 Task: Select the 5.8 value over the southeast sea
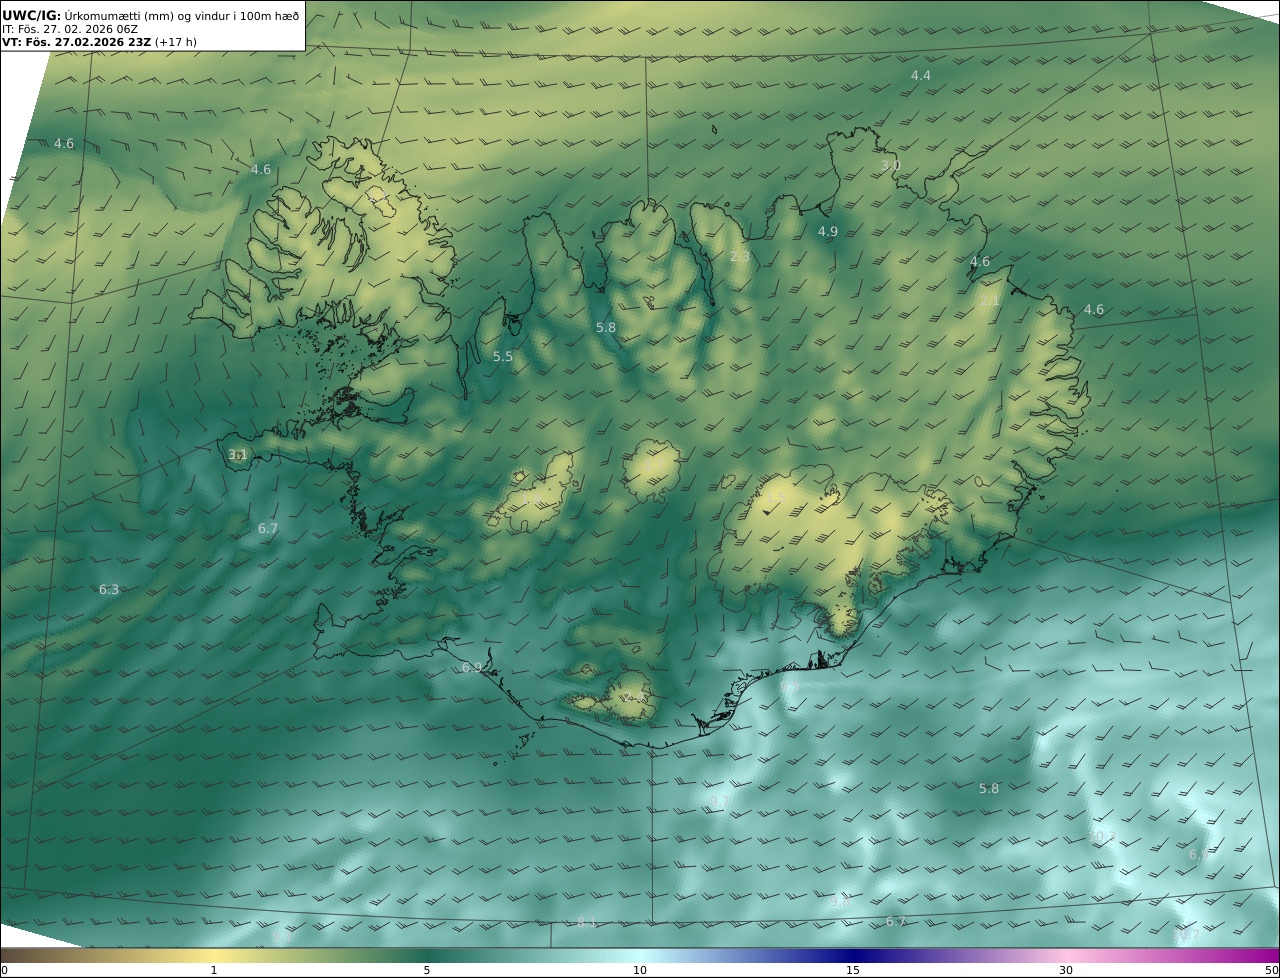pyautogui.click(x=989, y=789)
